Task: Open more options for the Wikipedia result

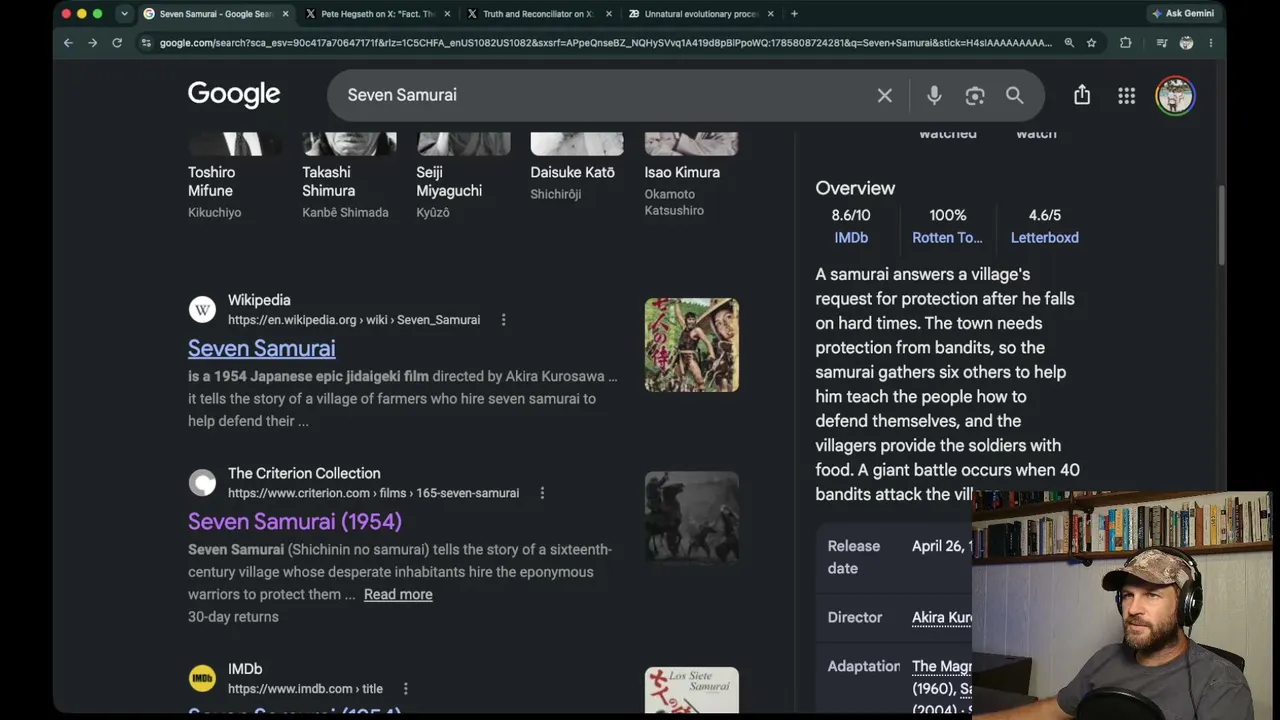Action: pos(503,320)
